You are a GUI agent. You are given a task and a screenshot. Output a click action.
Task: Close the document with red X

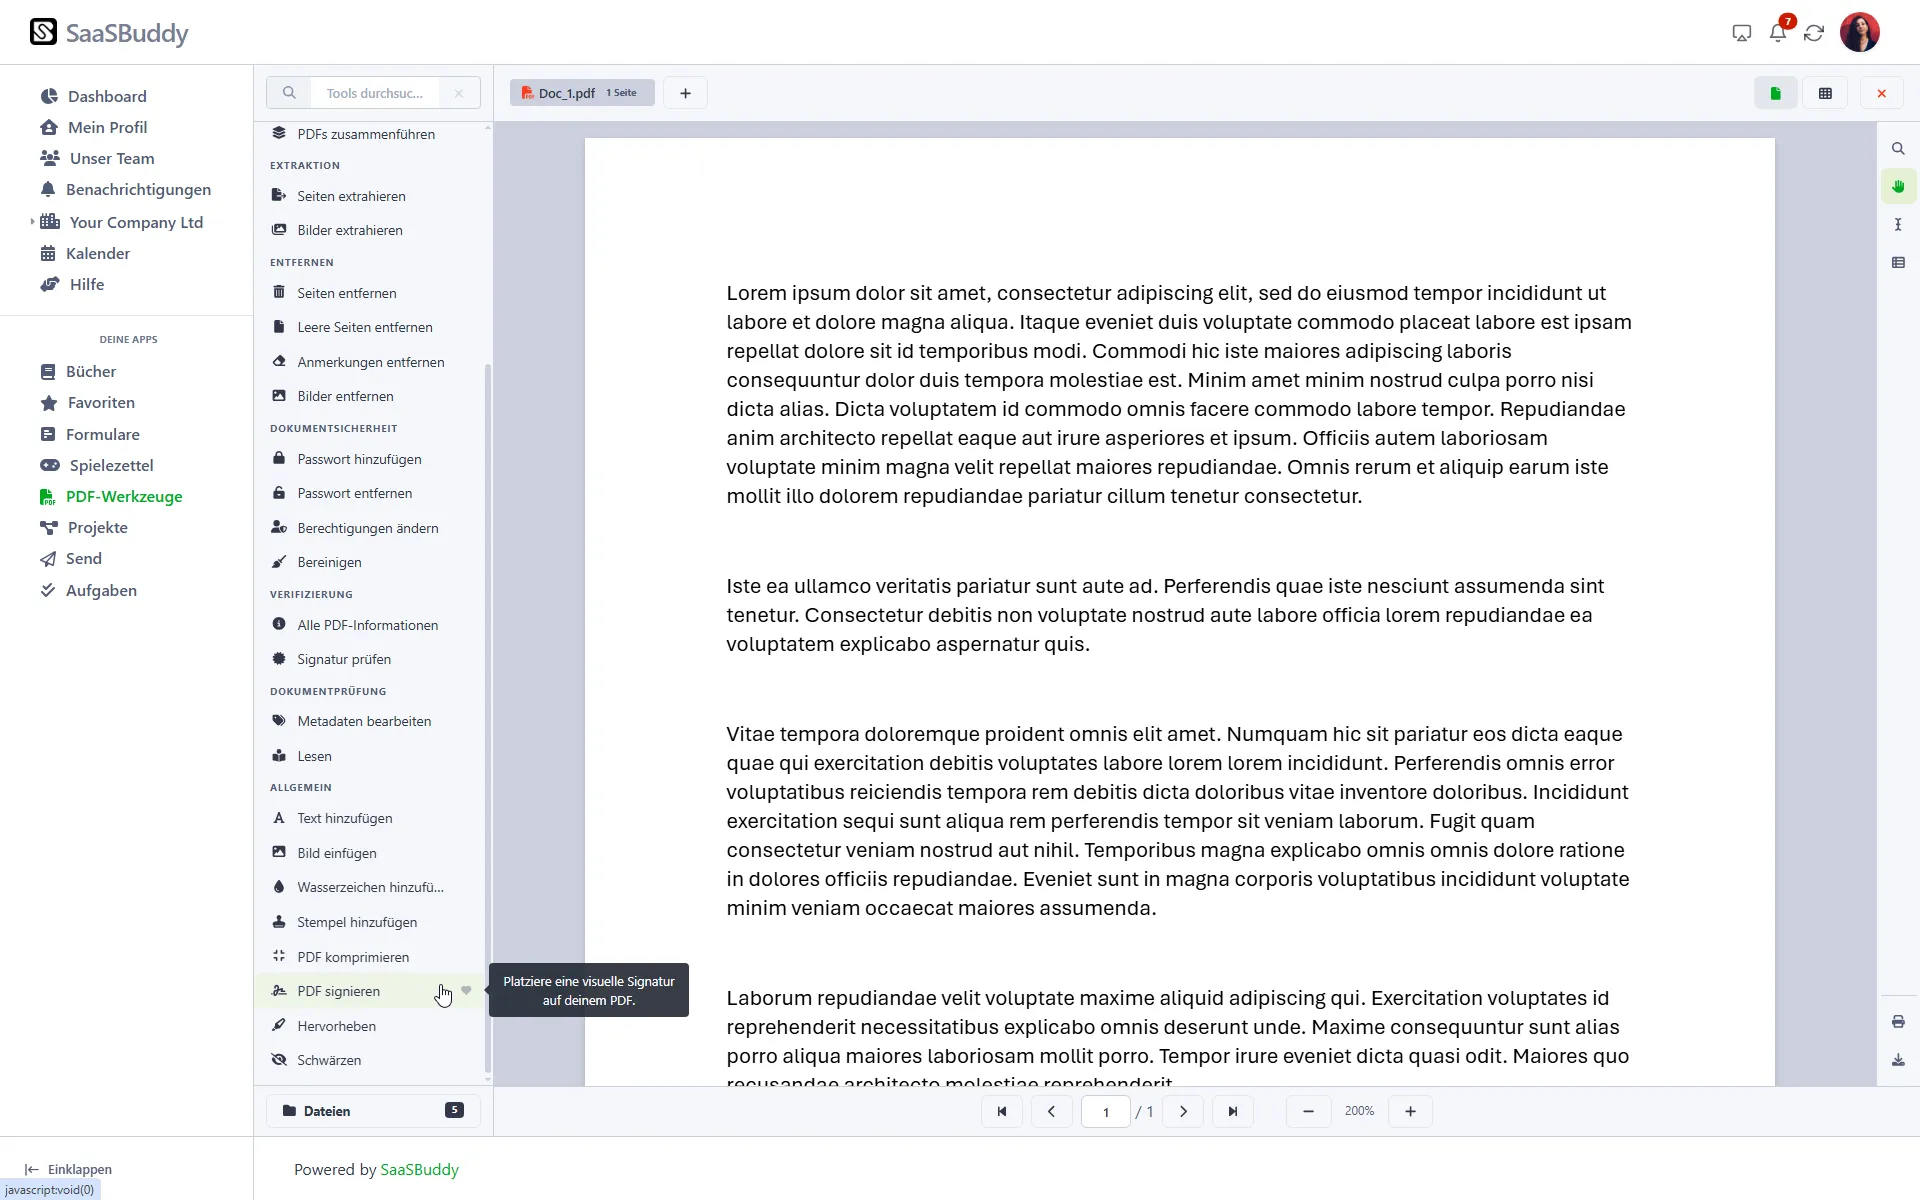click(x=1882, y=93)
